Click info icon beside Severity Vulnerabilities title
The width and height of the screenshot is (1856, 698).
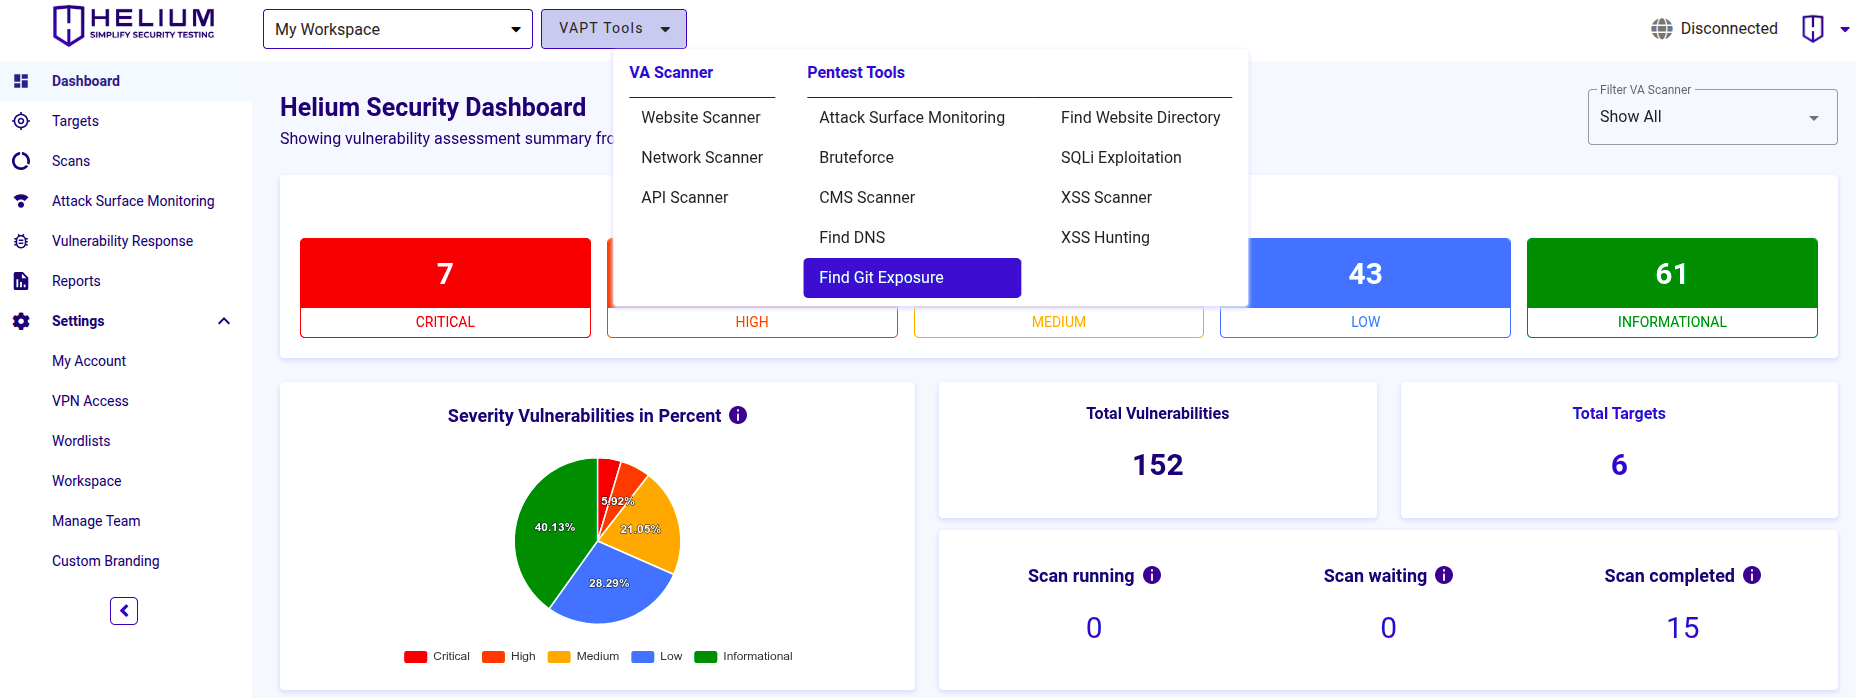(x=738, y=415)
